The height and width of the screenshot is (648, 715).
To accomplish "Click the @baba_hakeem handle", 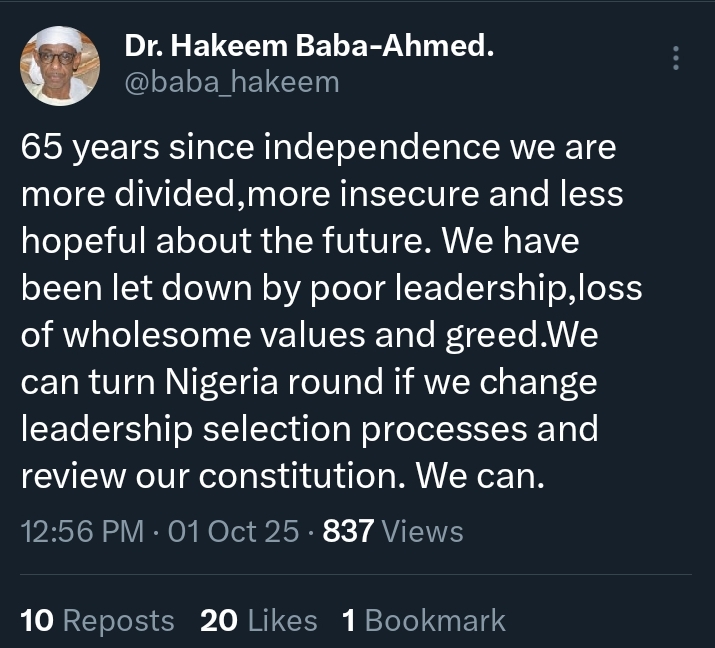I will click(232, 81).
